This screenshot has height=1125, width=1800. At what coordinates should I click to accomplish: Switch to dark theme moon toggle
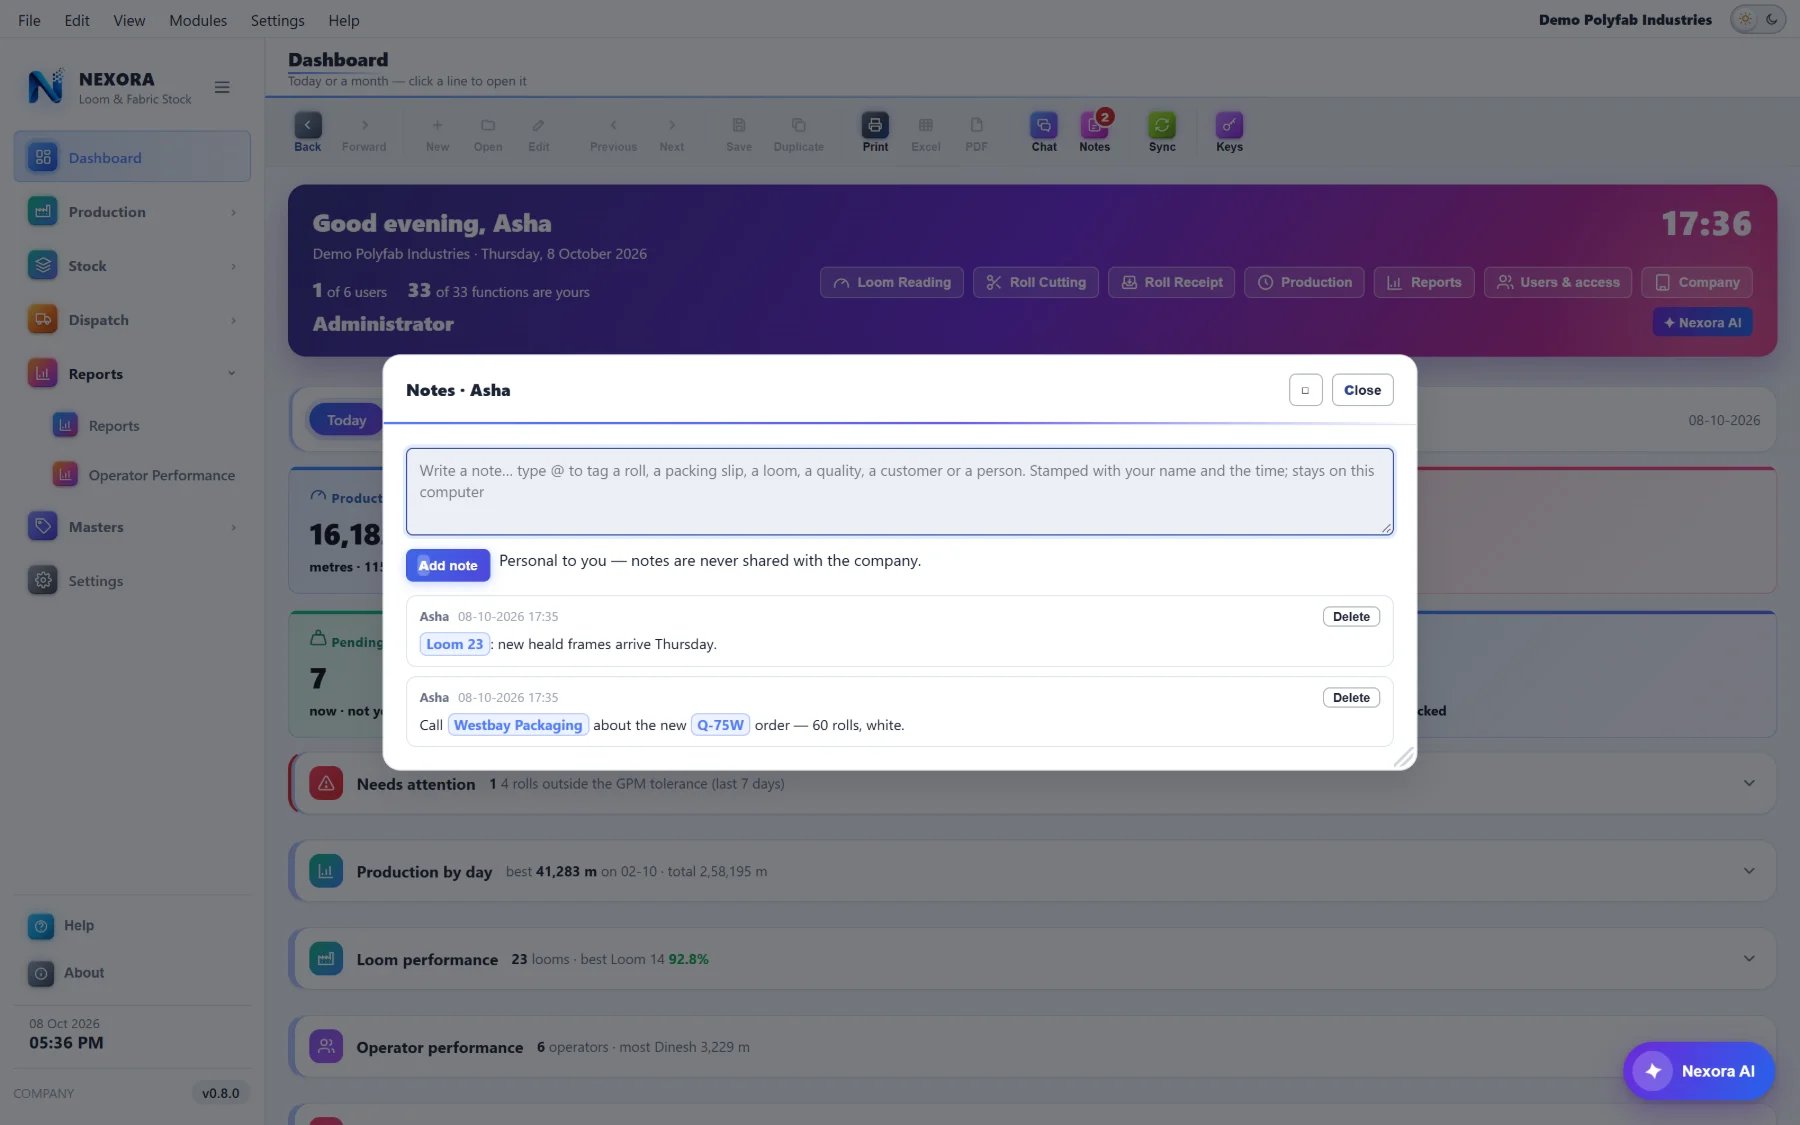(x=1772, y=19)
